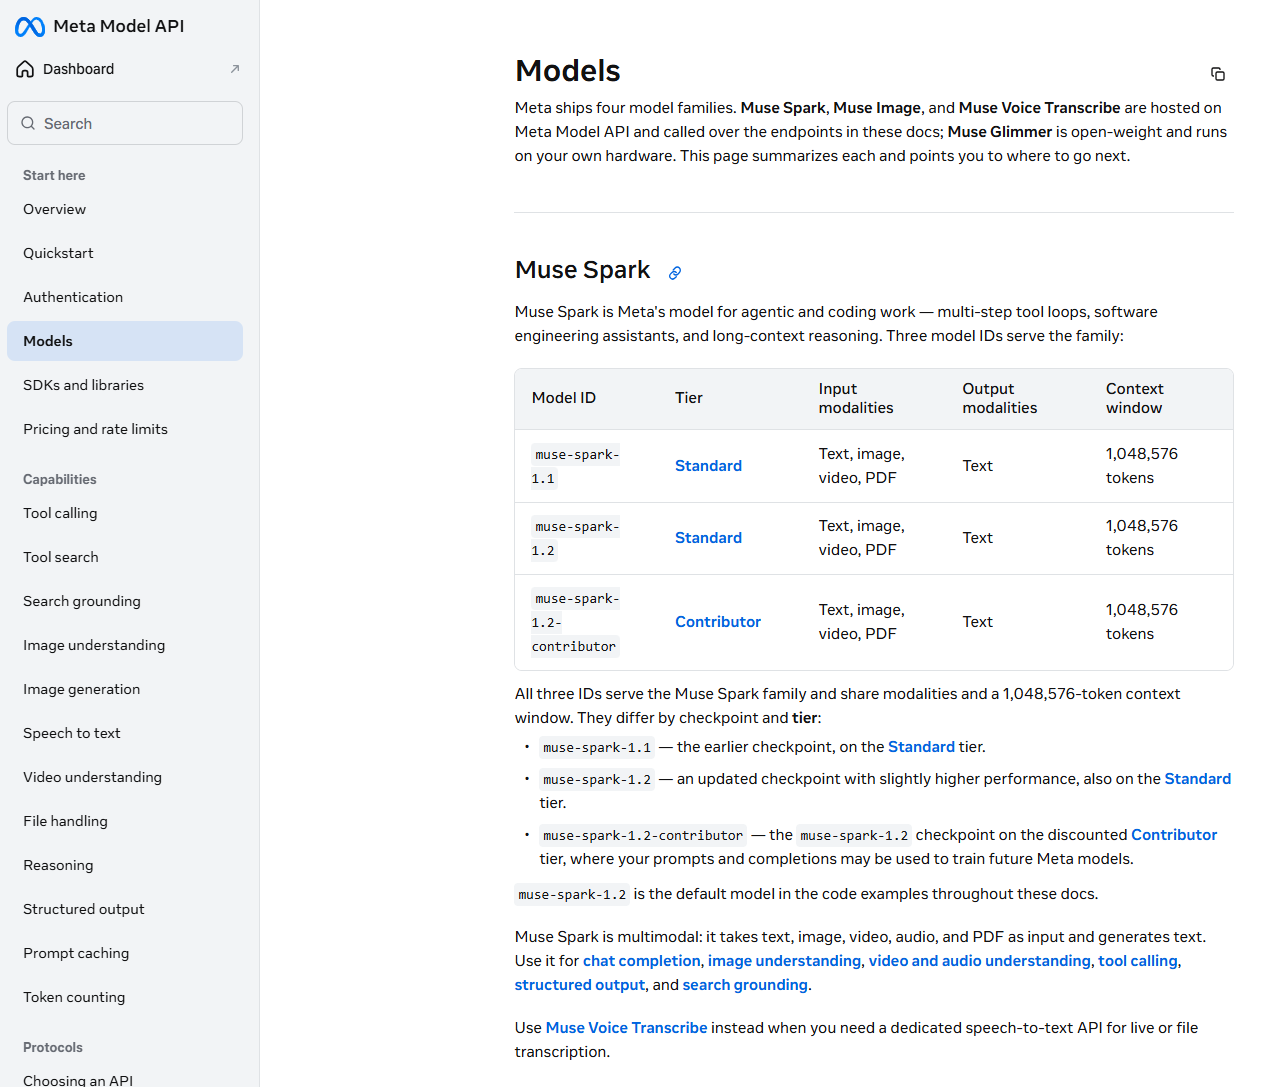
Task: Click the Muse Spark anchor link icon
Action: [675, 273]
